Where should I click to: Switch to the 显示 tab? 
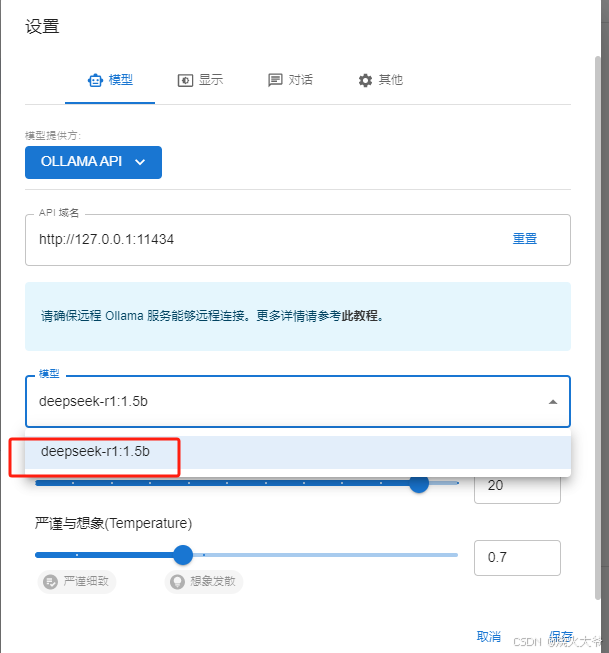pyautogui.click(x=200, y=80)
